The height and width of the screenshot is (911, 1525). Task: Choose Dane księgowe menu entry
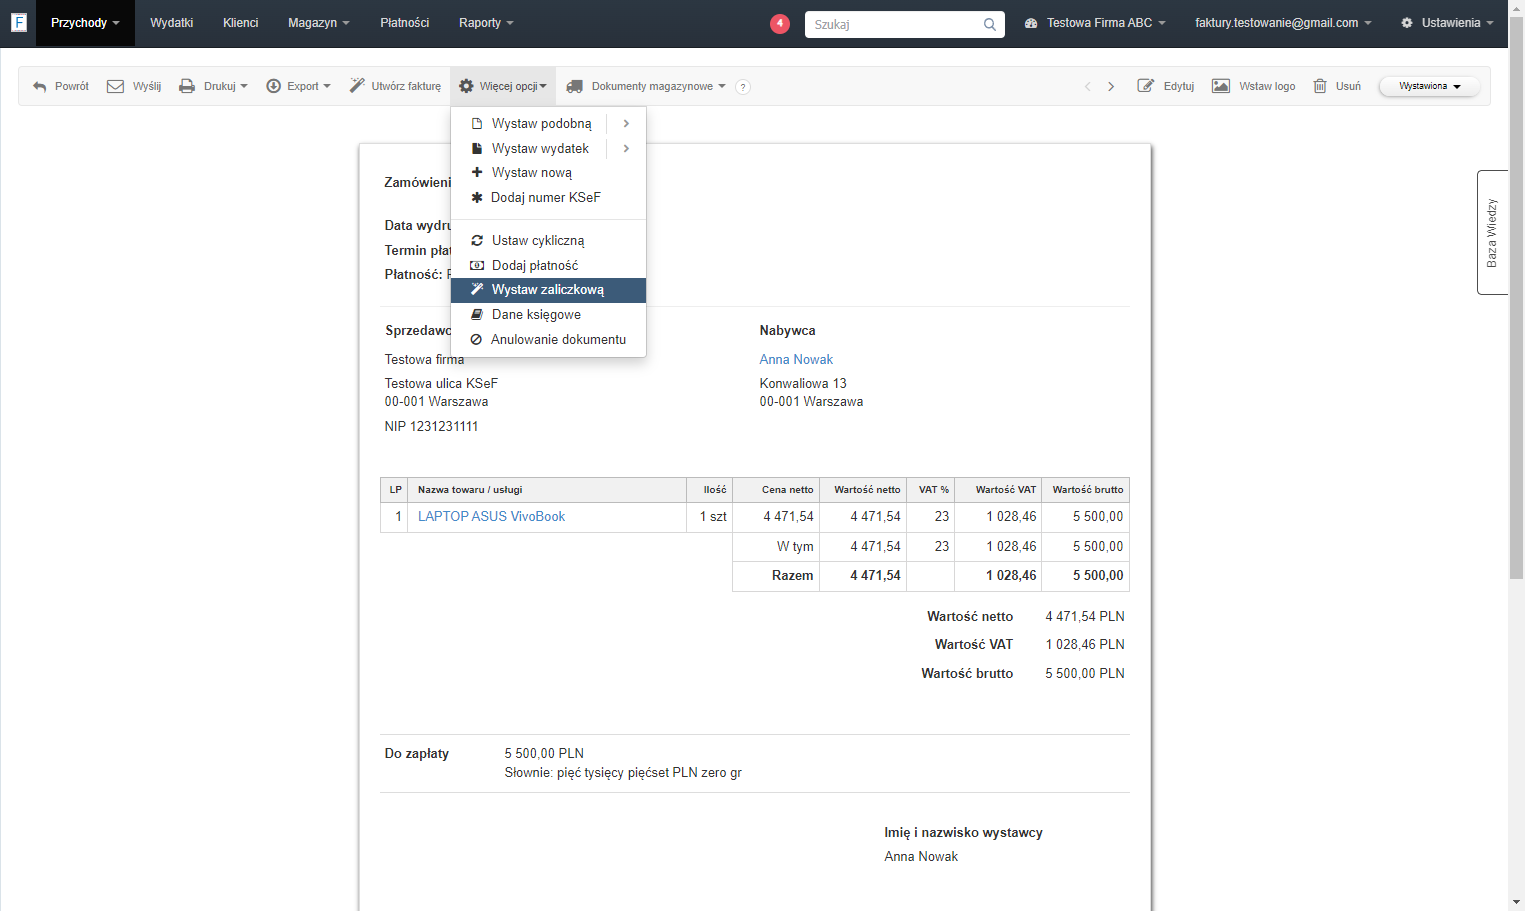coord(548,315)
